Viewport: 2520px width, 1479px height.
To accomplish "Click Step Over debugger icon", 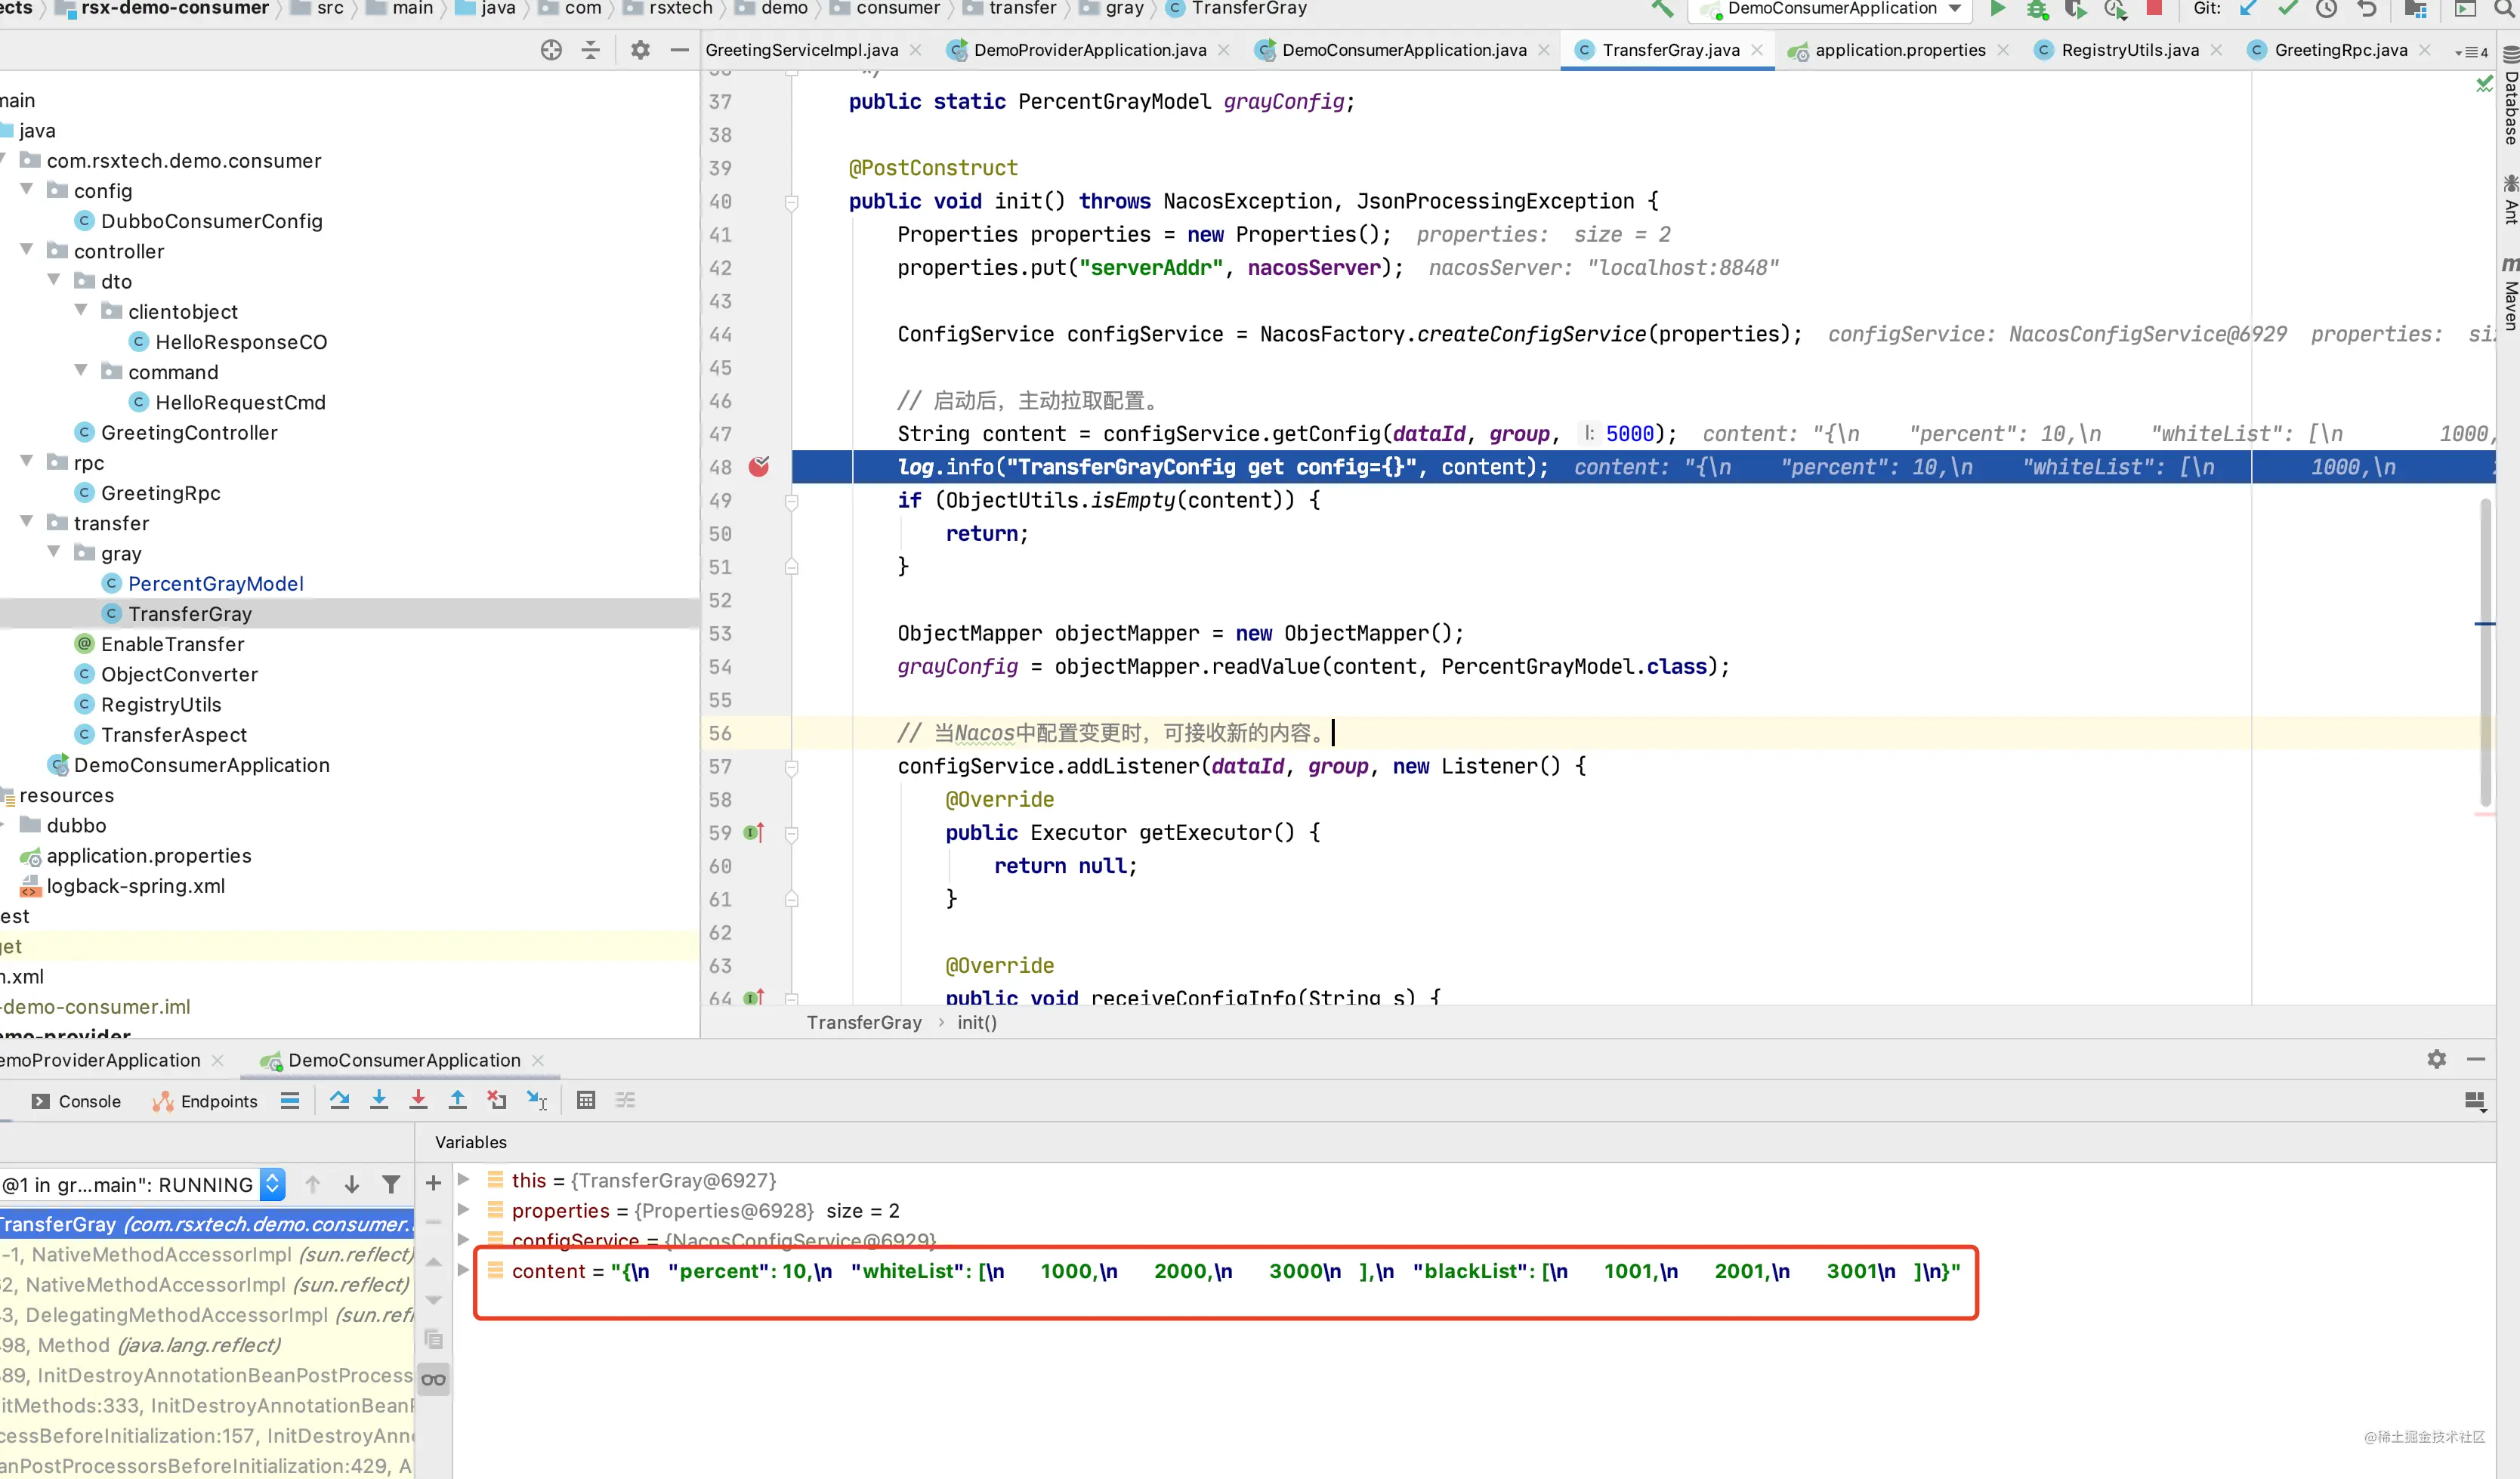I will [x=340, y=1100].
